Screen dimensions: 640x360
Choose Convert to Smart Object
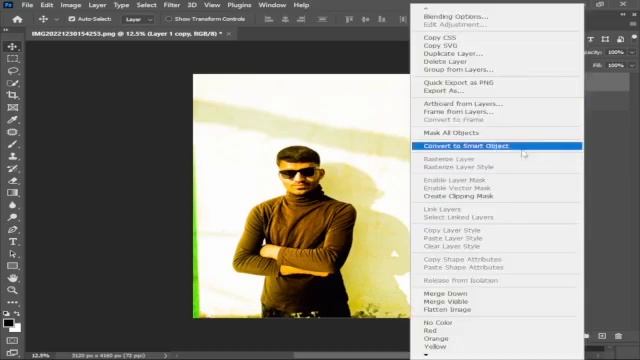(x=497, y=146)
